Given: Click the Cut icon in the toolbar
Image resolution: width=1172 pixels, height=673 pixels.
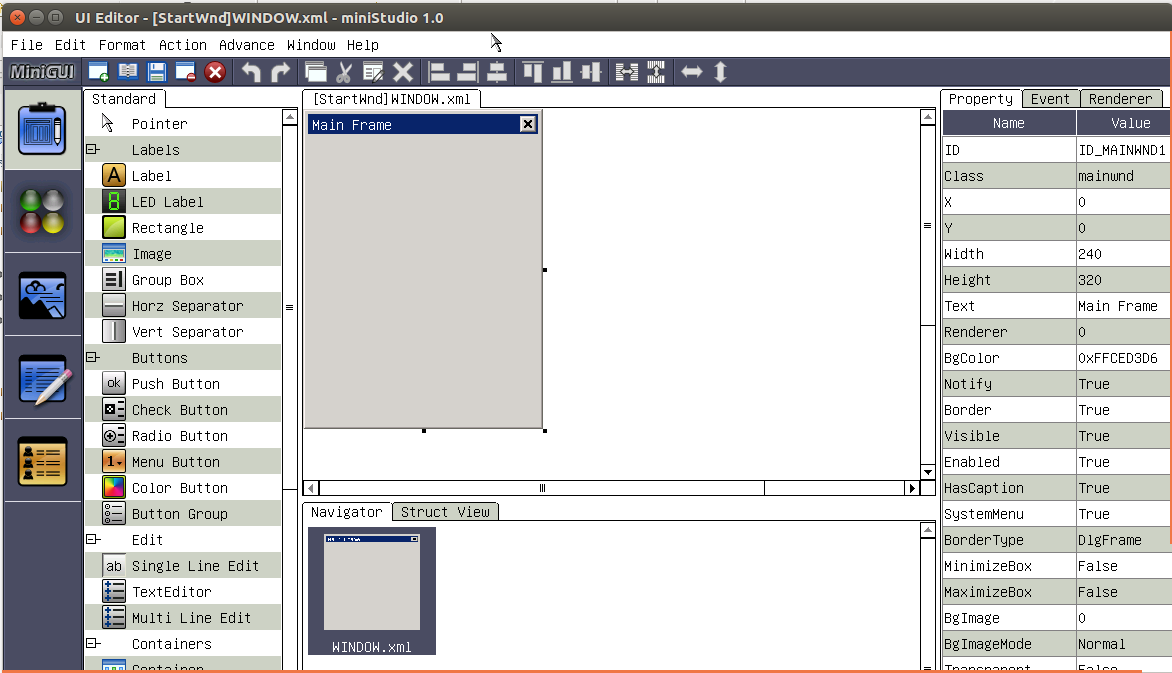Looking at the screenshot, I should pyautogui.click(x=344, y=71).
